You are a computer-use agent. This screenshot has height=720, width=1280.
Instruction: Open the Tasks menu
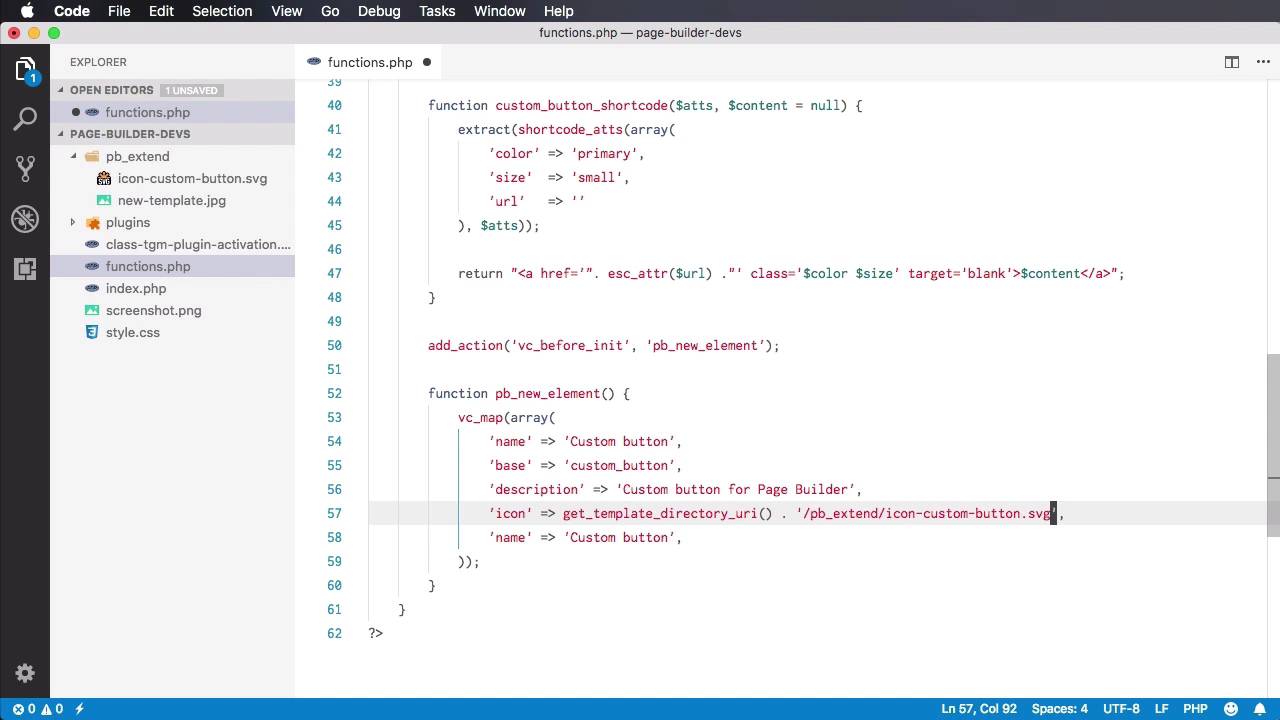[x=437, y=11]
